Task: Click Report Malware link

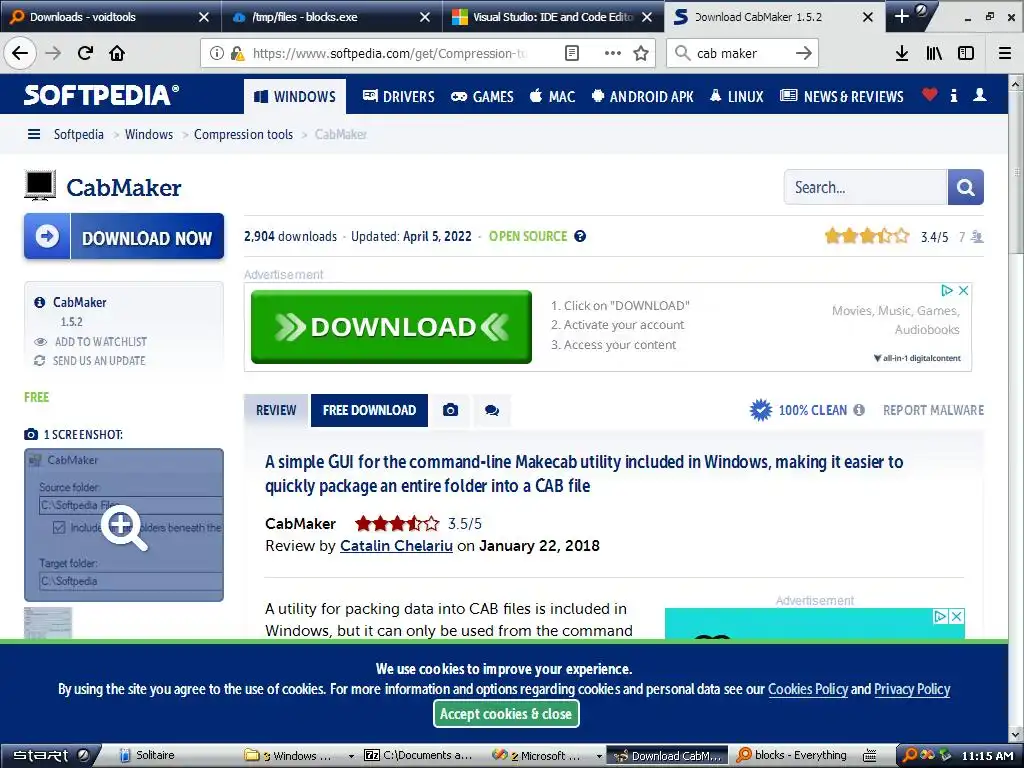Action: click(x=933, y=410)
